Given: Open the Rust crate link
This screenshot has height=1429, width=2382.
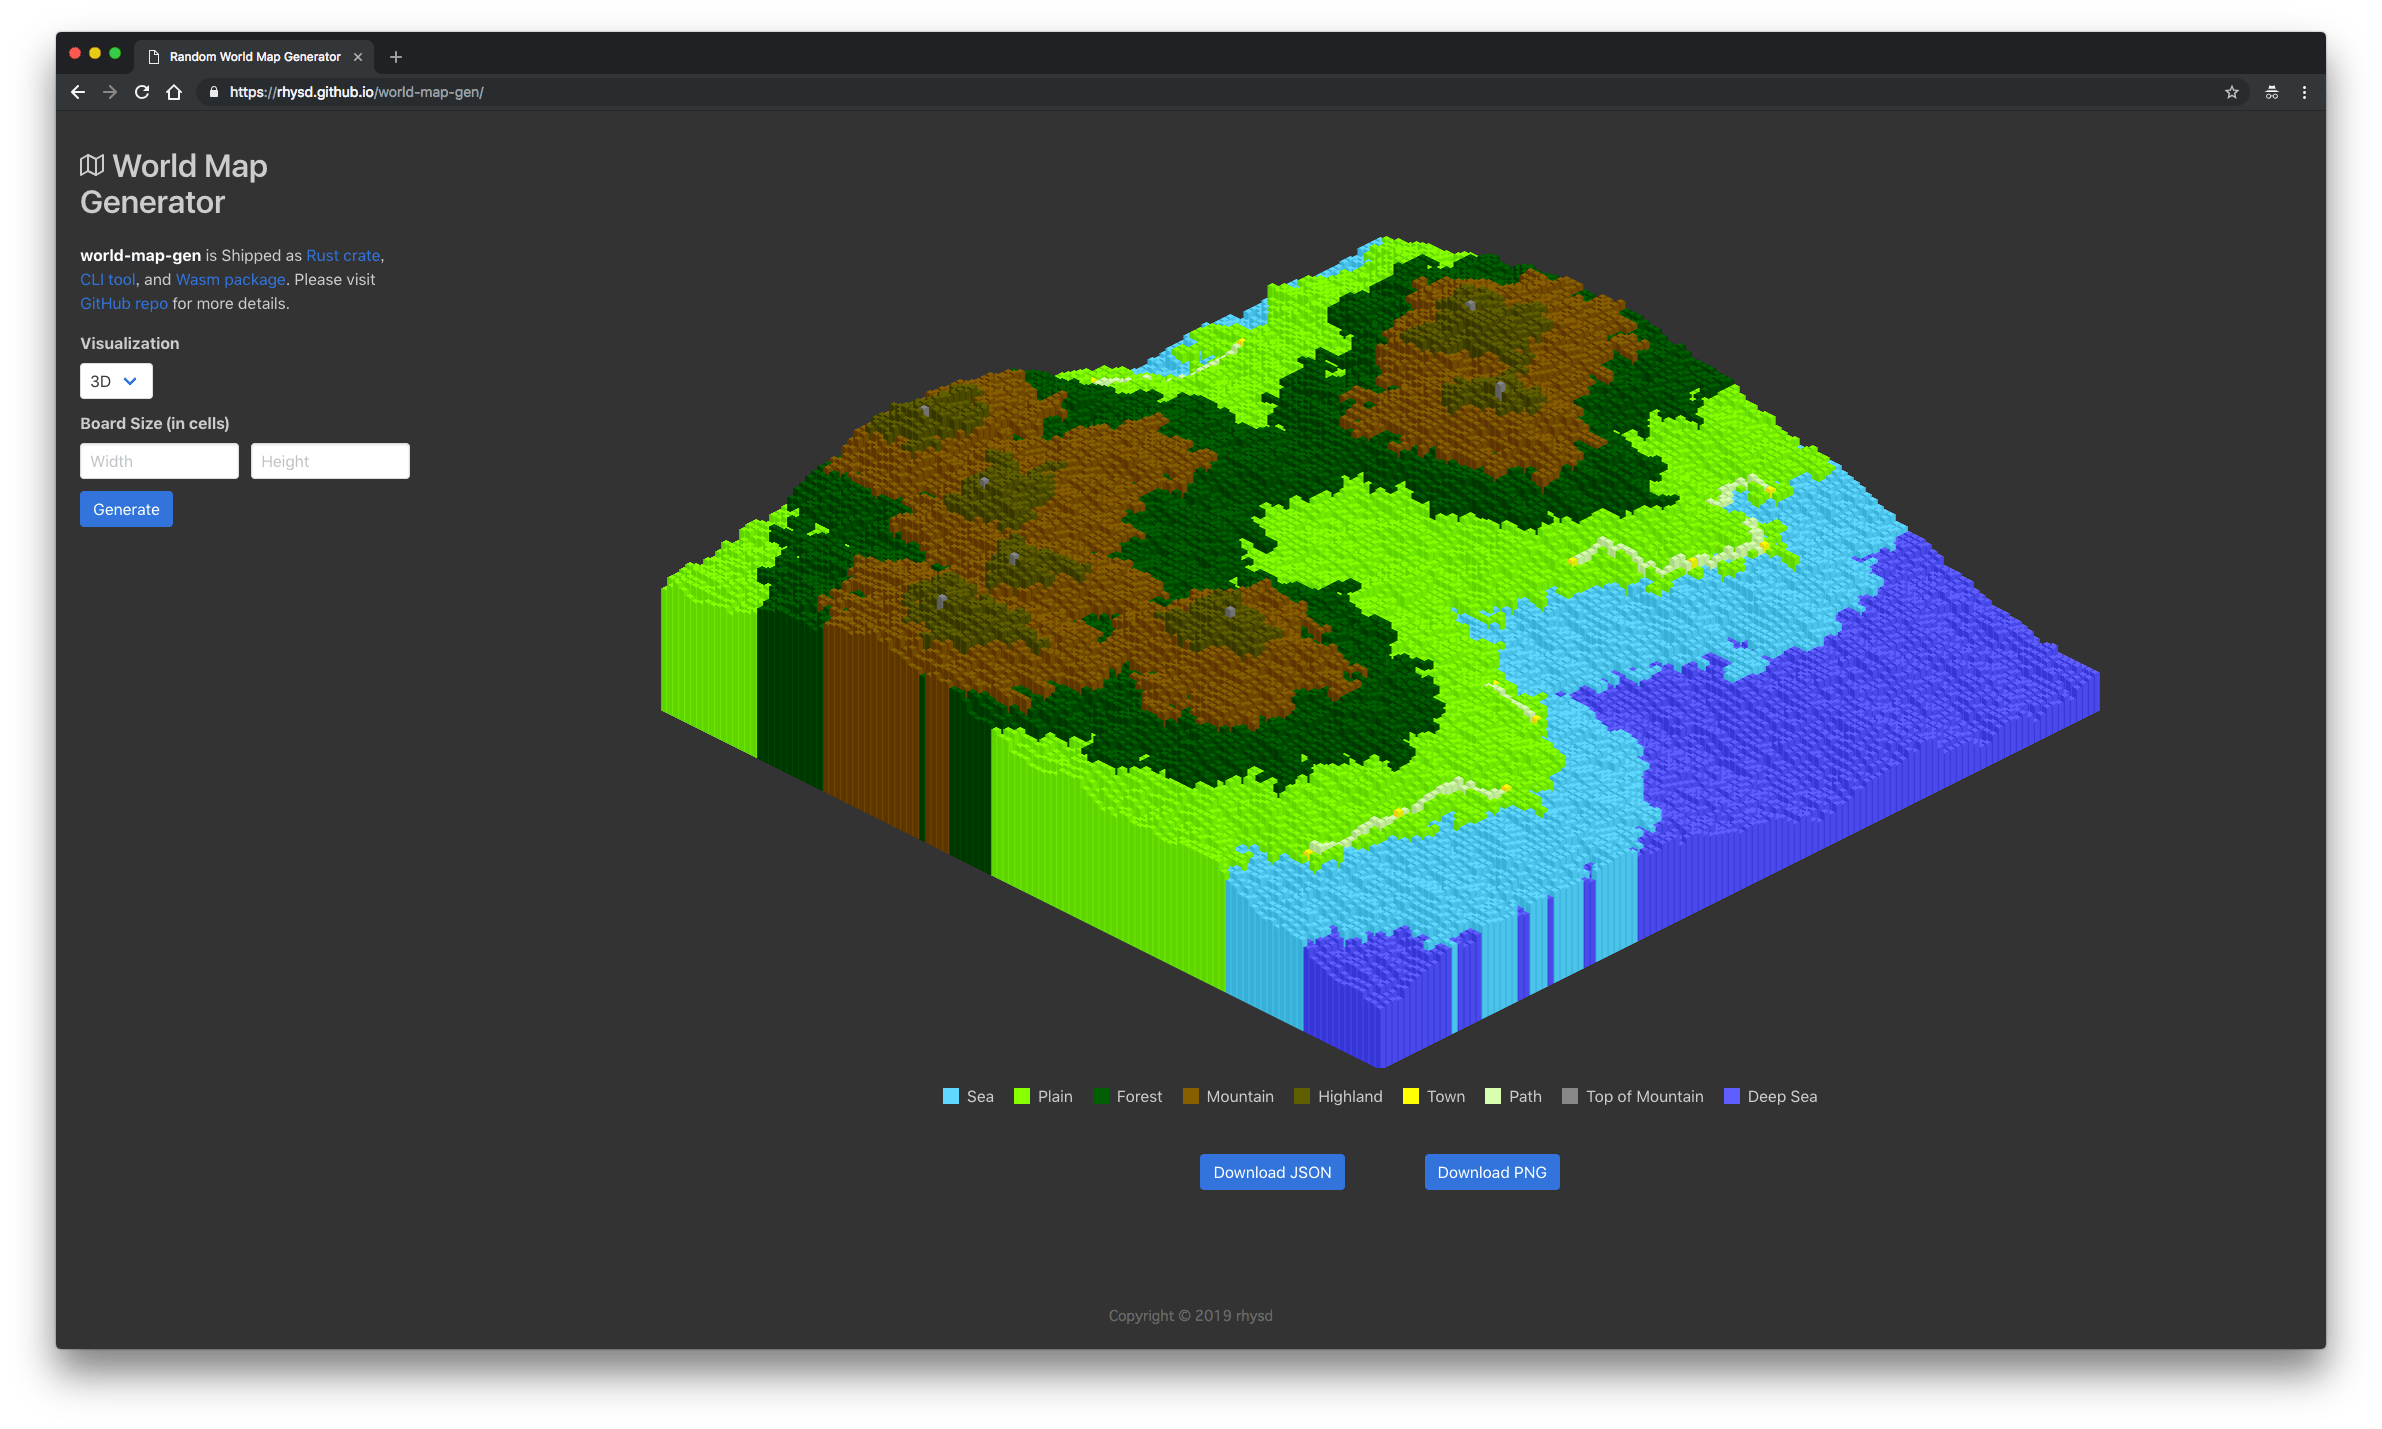Looking at the screenshot, I should pyautogui.click(x=343, y=256).
